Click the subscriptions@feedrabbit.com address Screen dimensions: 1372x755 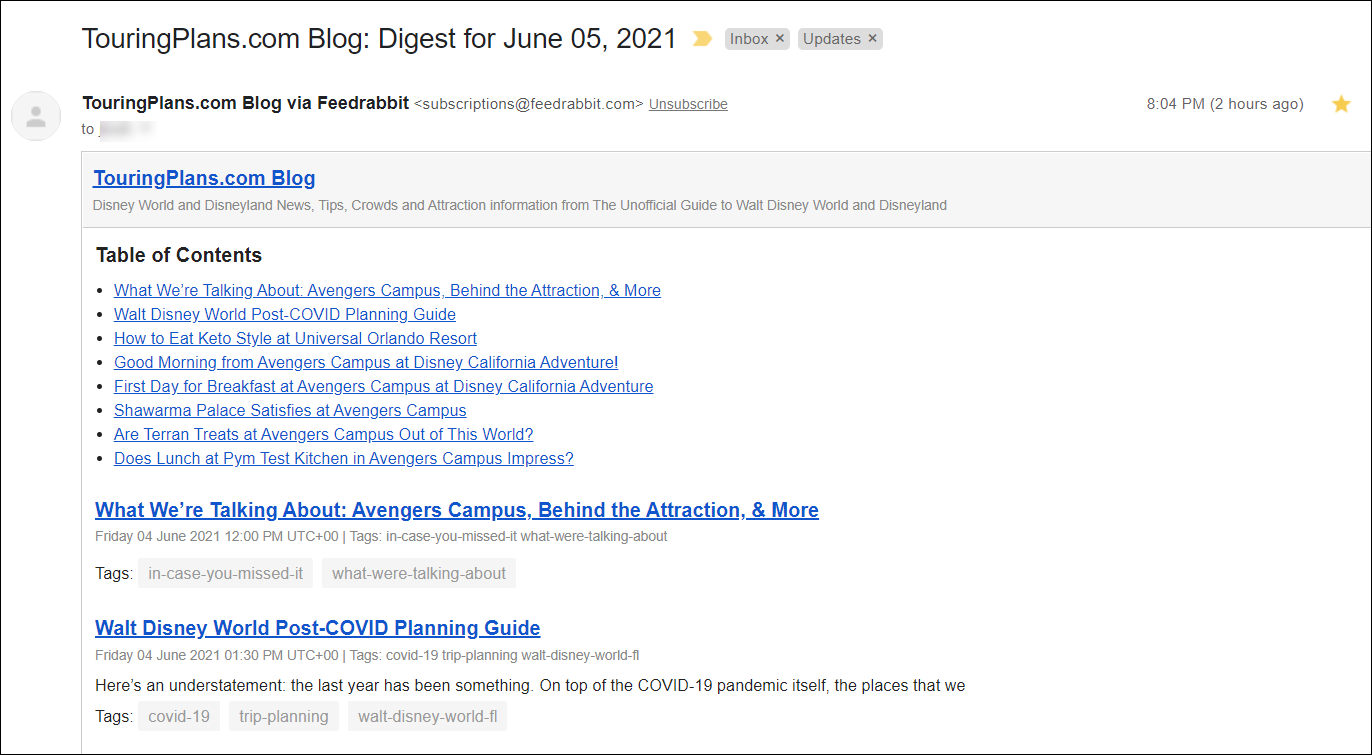529,104
